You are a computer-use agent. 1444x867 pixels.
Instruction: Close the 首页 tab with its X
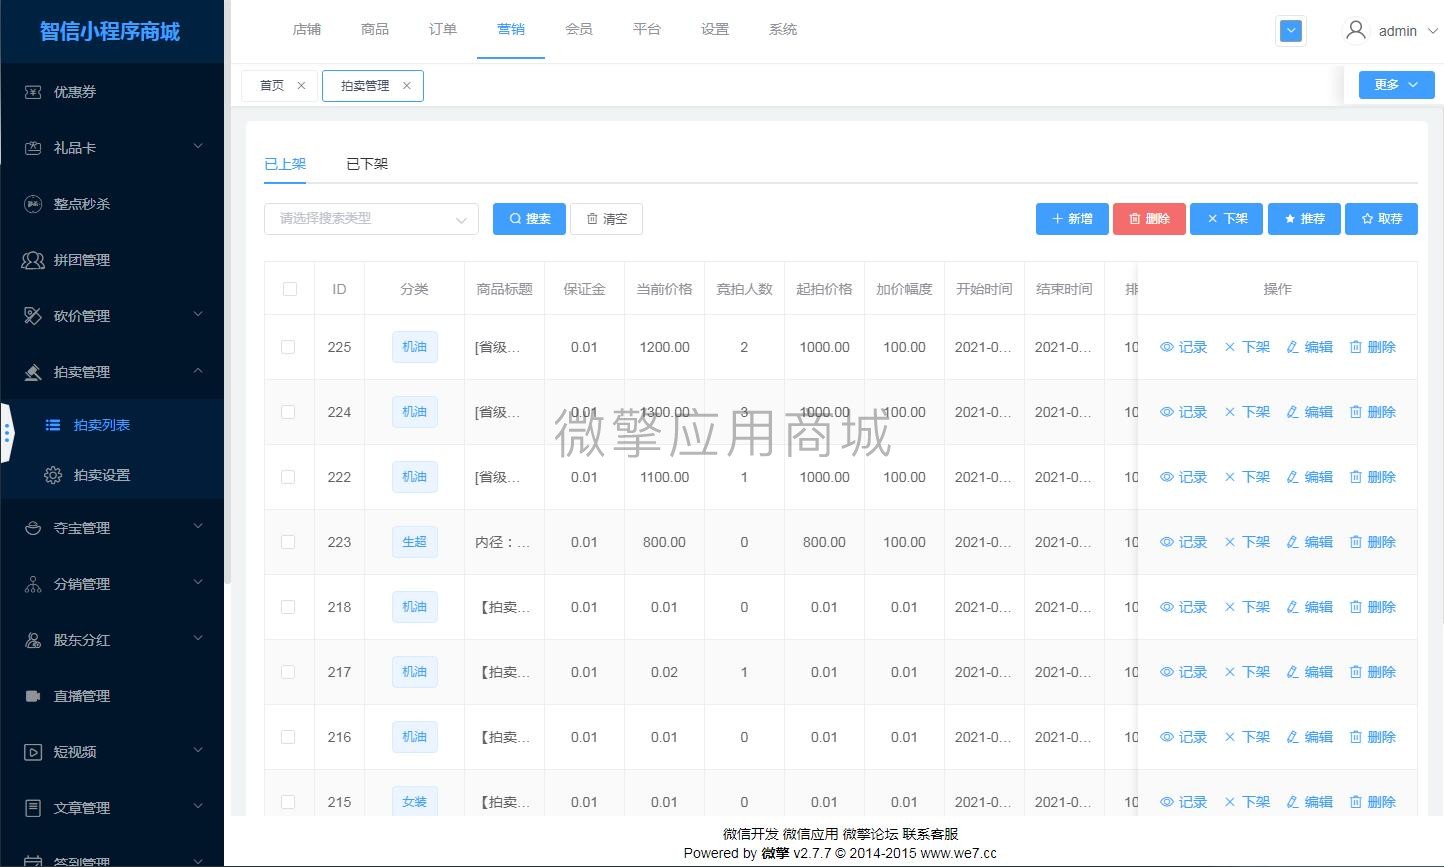pyautogui.click(x=301, y=86)
